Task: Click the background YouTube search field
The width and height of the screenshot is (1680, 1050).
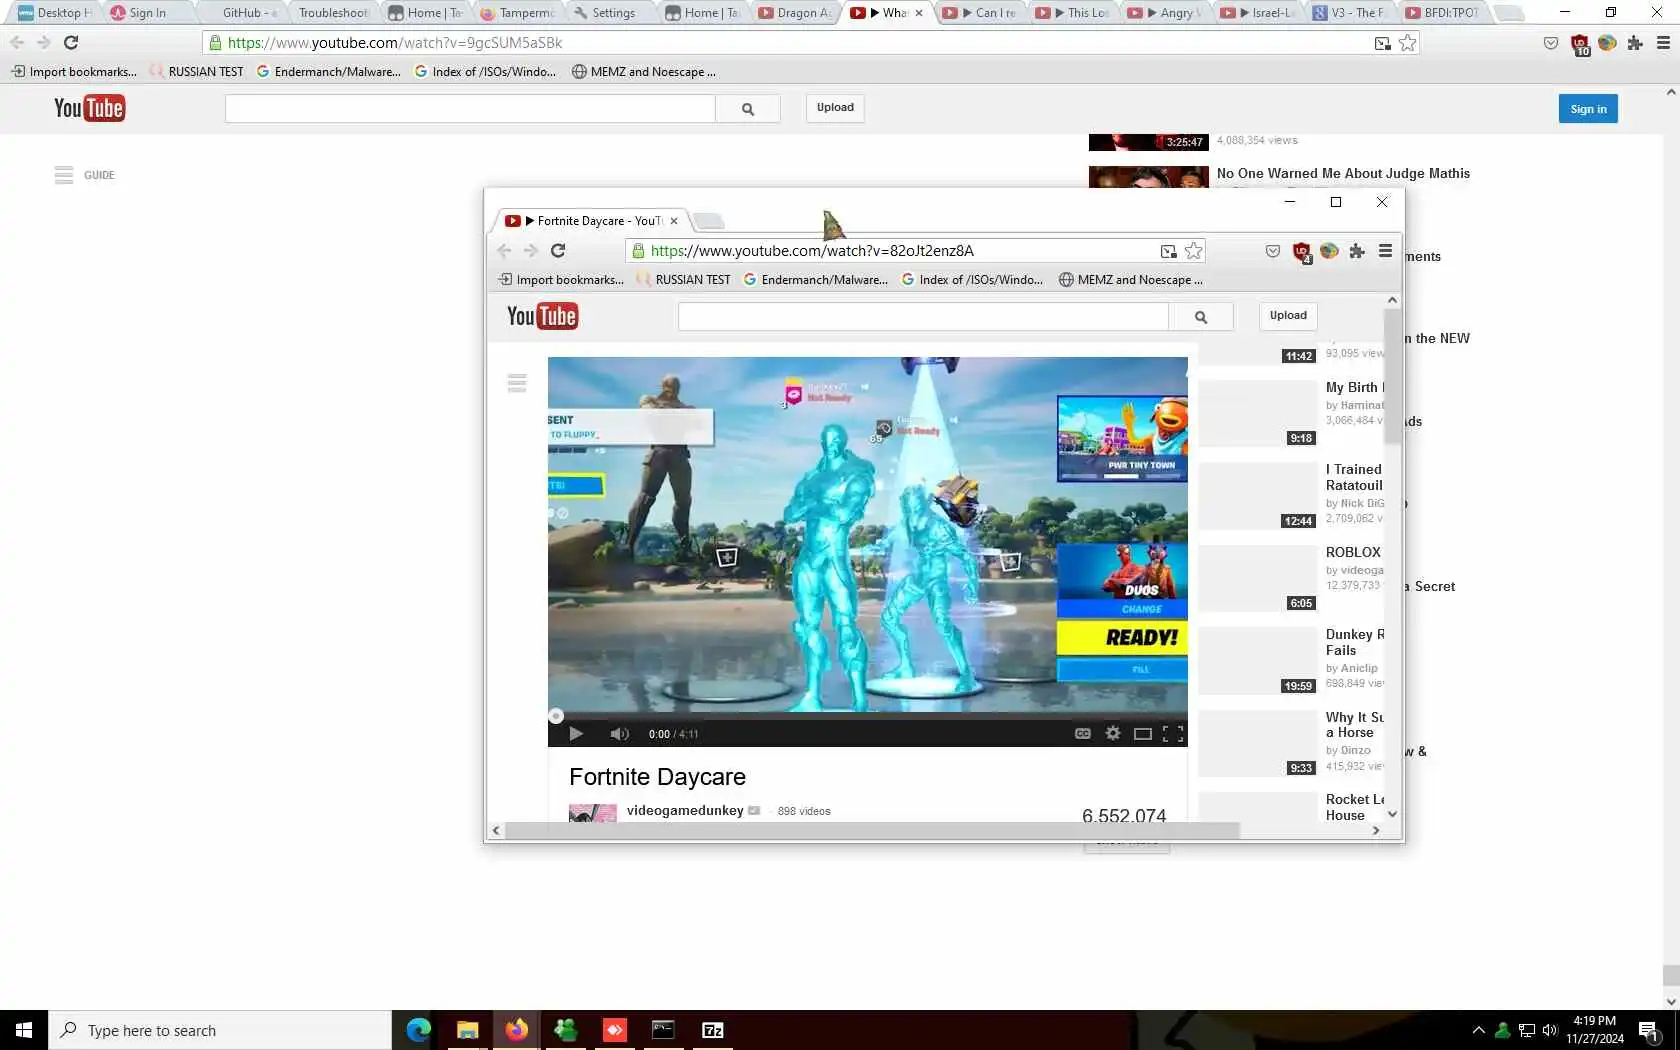Action: click(x=470, y=109)
